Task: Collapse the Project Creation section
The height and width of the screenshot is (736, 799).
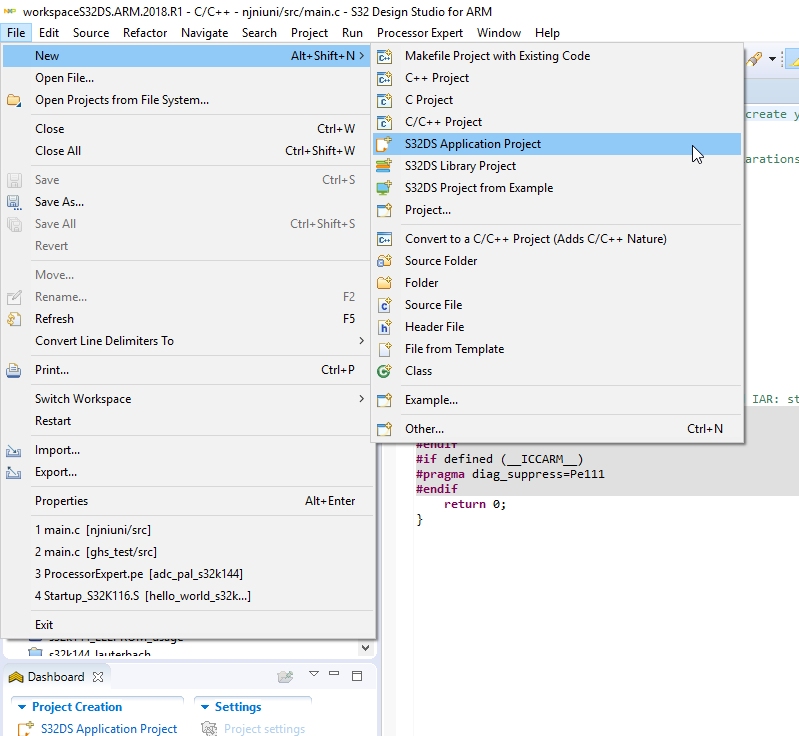Action: pos(22,707)
